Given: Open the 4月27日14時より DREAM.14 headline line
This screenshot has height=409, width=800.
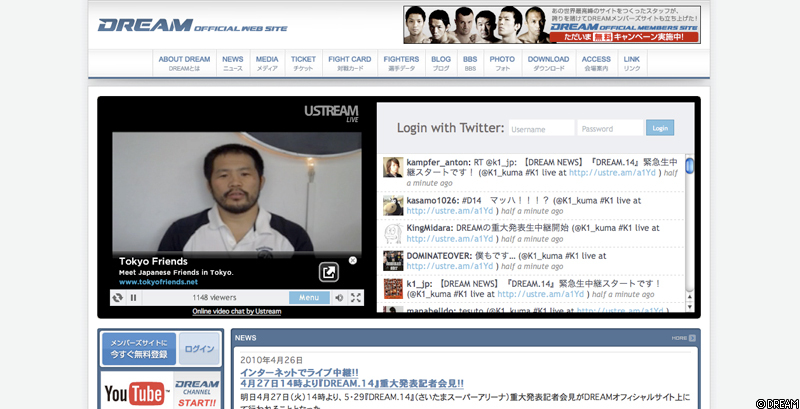Looking at the screenshot, I should click(x=352, y=384).
